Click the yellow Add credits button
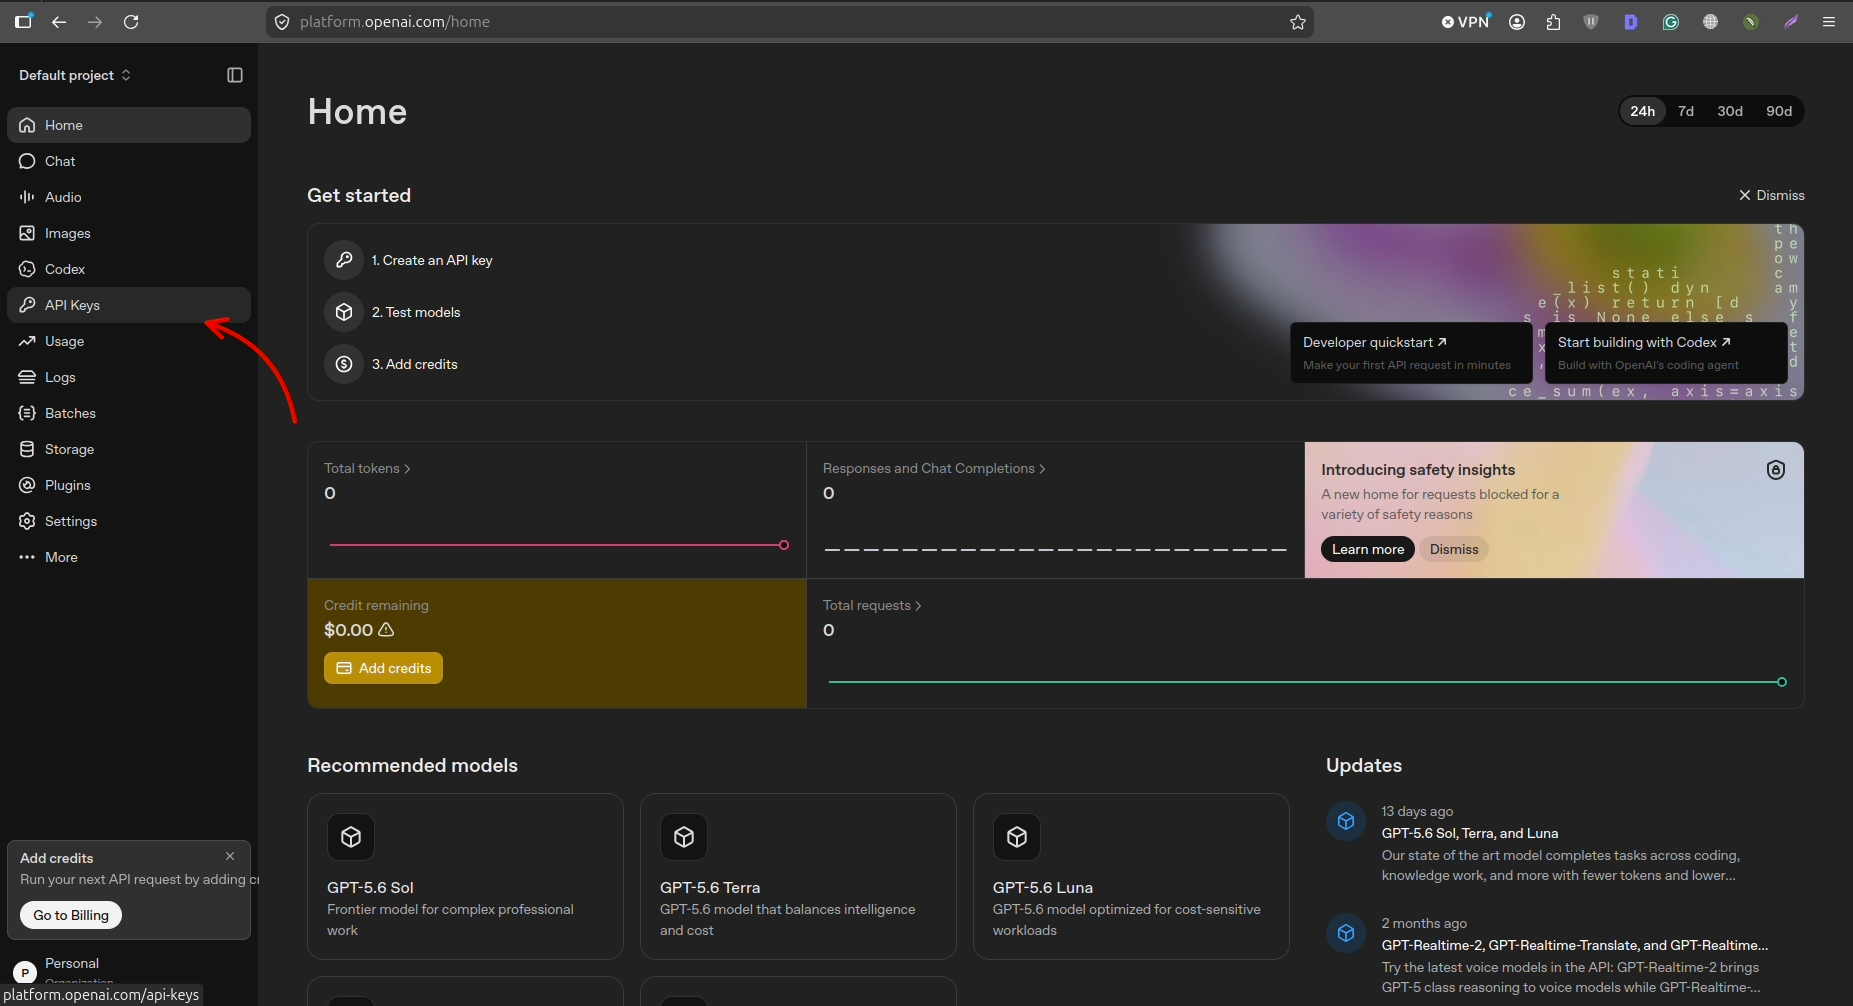Screen dimensions: 1853x1006 tap(383, 668)
